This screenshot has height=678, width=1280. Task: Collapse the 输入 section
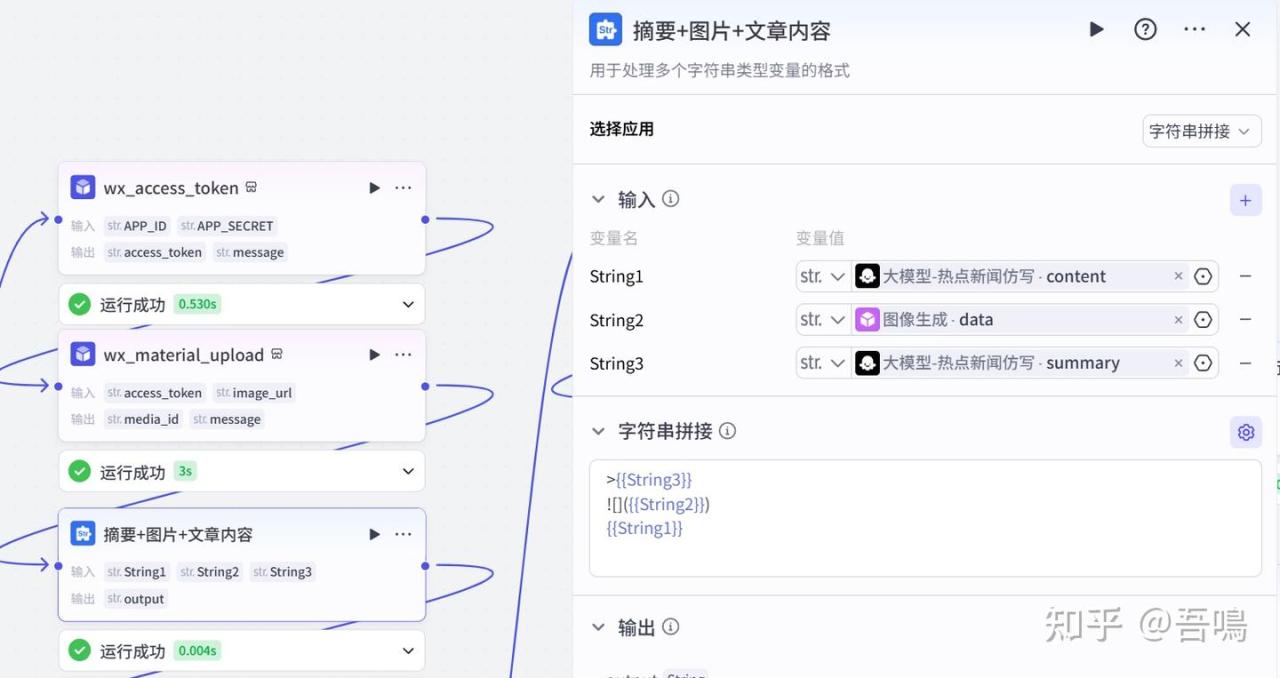tap(598, 200)
